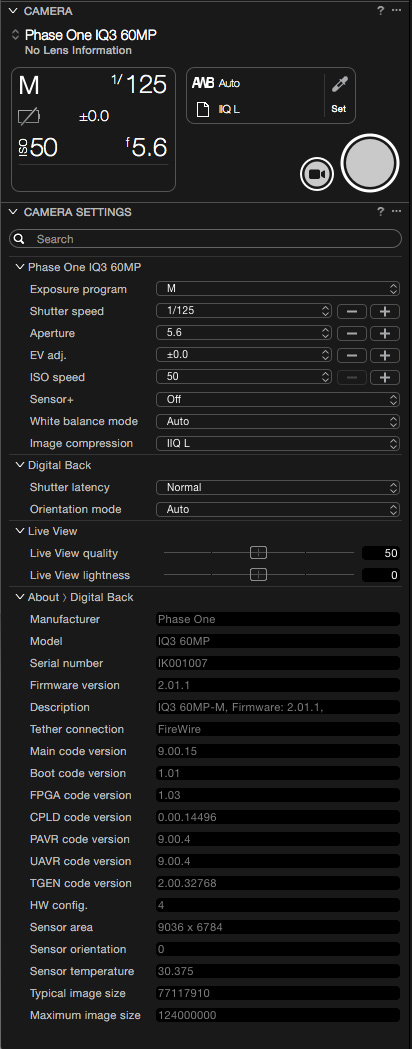The width and height of the screenshot is (412, 1049).
Task: Click the Live View lightness value field
Action: (381, 575)
